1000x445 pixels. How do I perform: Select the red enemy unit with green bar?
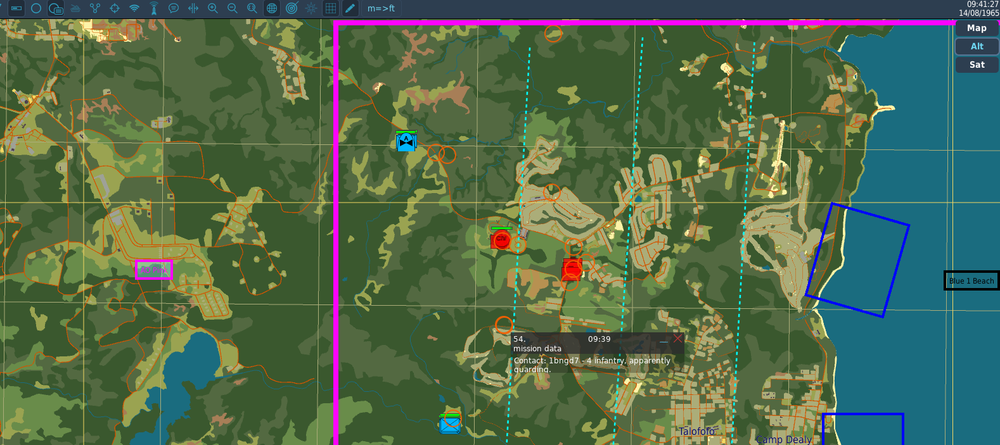pos(501,238)
